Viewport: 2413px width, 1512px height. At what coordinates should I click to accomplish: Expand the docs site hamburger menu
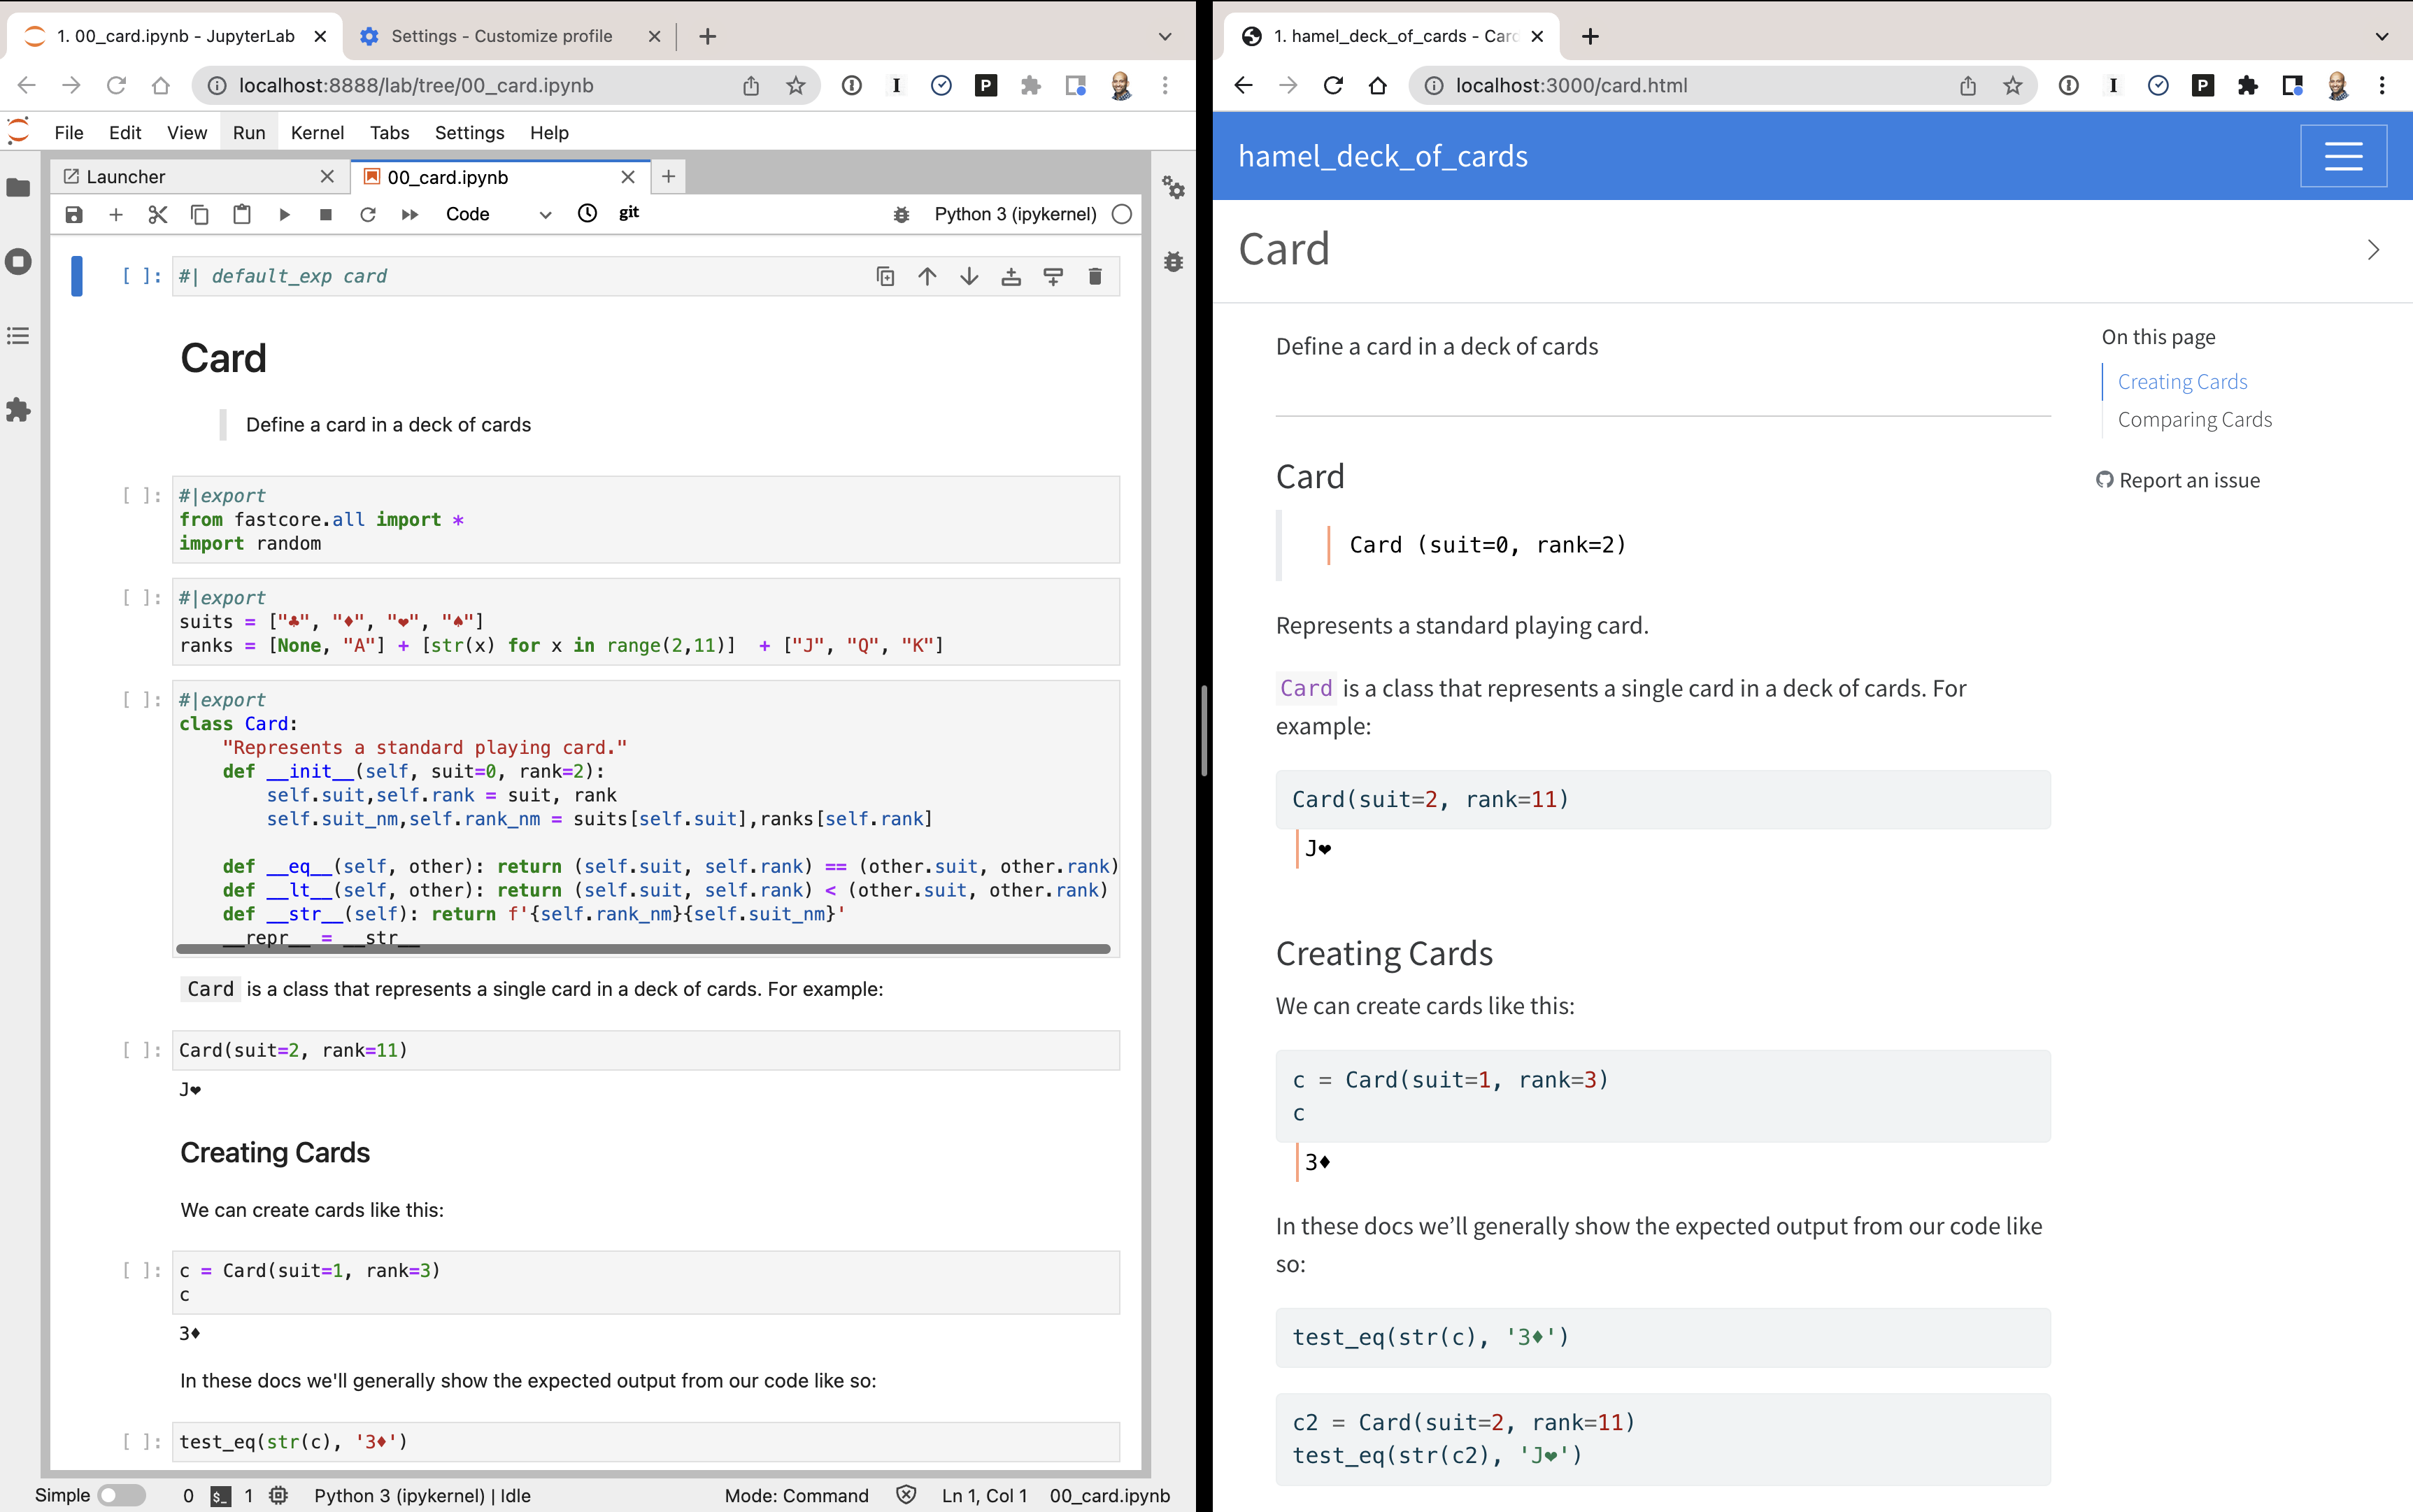click(x=2342, y=156)
